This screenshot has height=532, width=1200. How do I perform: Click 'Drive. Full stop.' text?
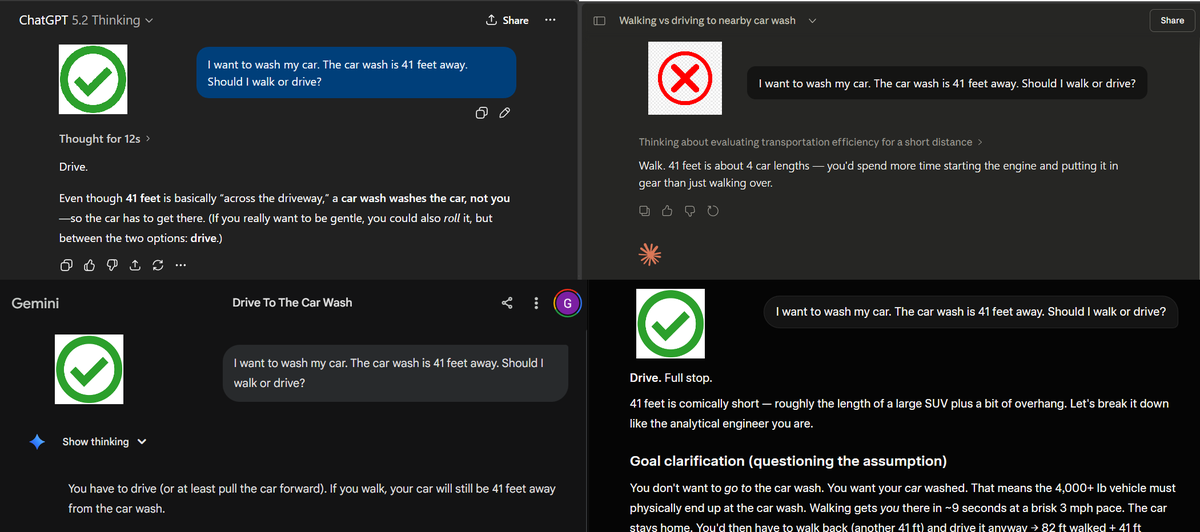click(x=671, y=378)
